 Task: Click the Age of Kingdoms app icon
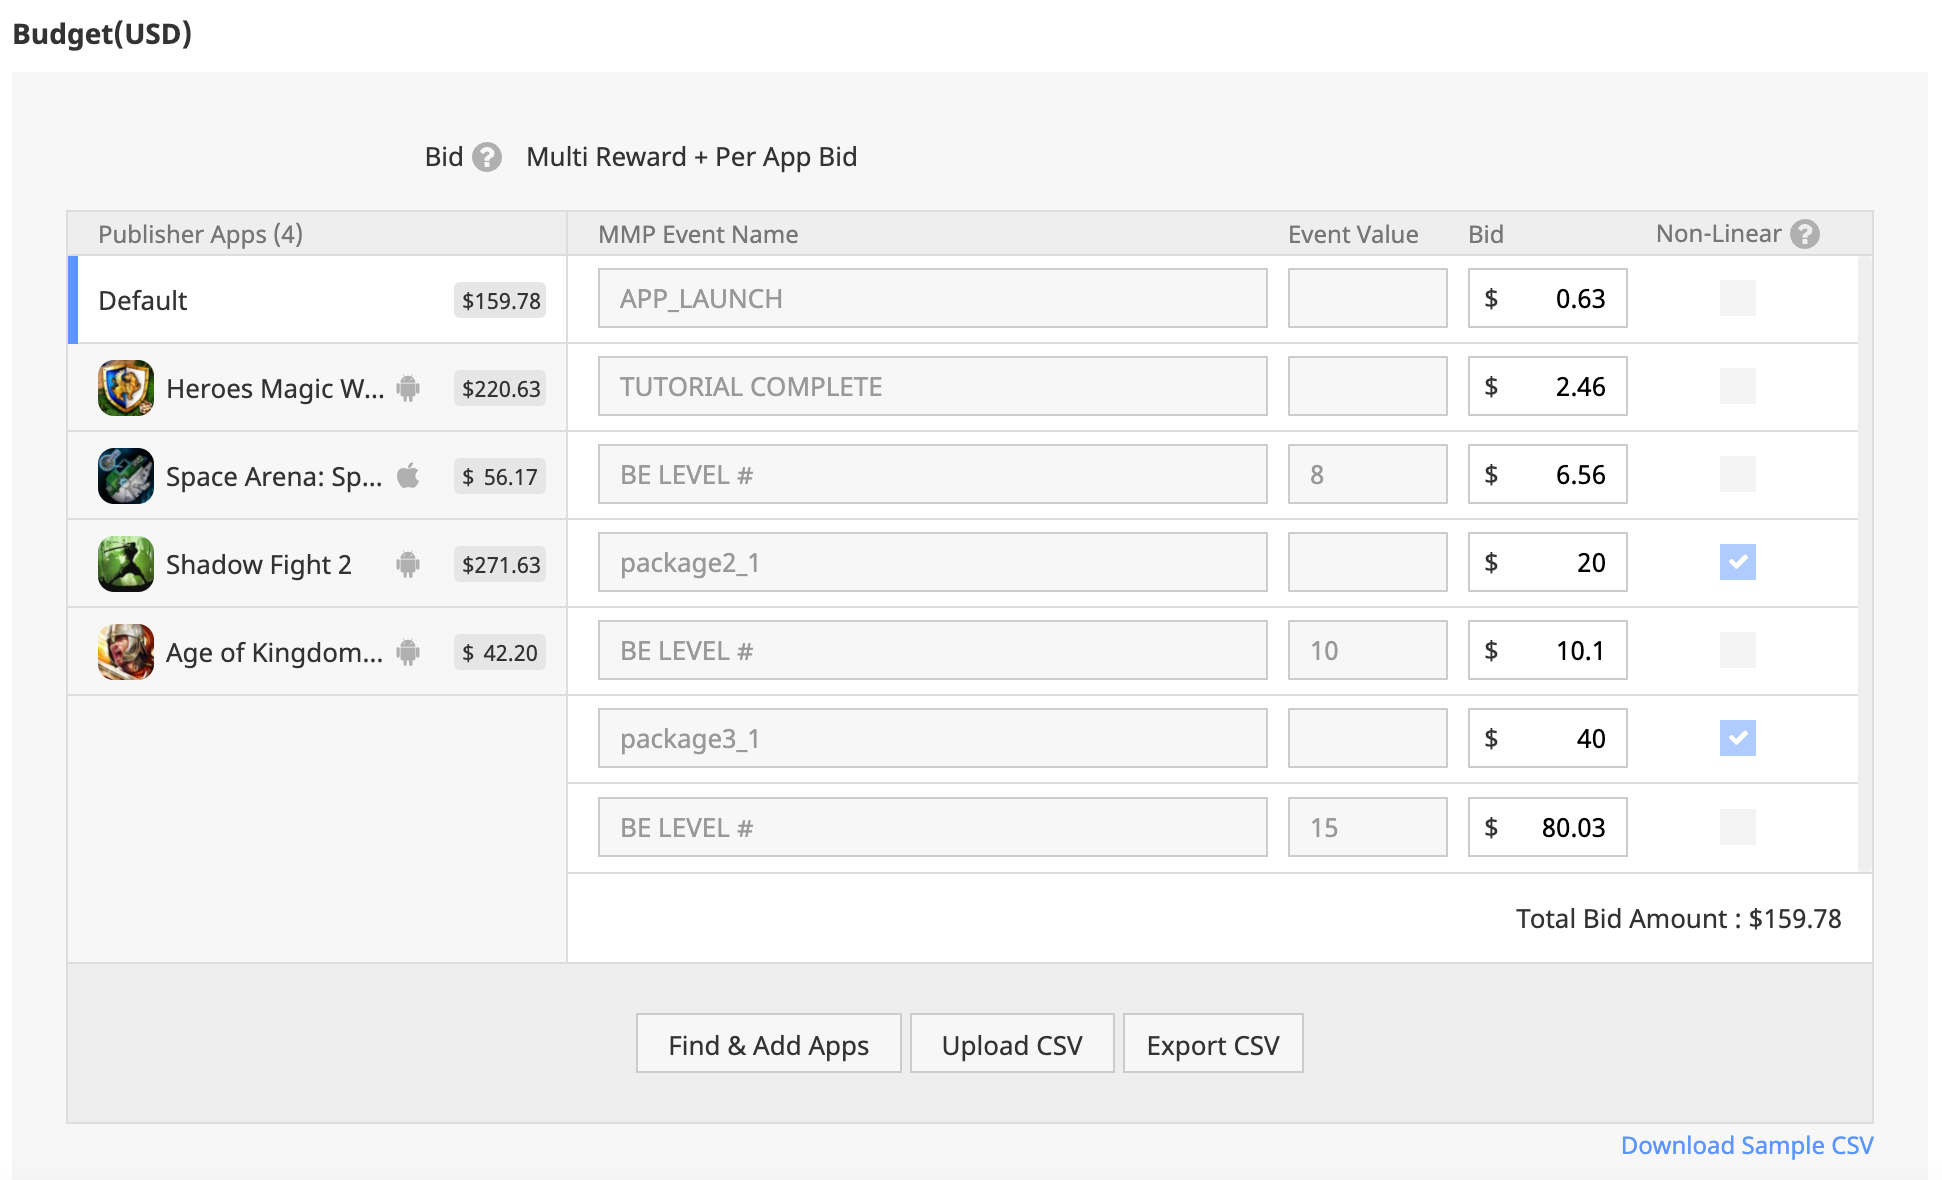(126, 652)
